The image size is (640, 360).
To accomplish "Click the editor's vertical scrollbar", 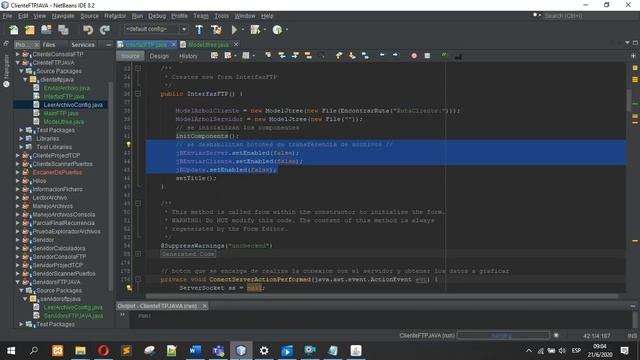I will click(629, 100).
